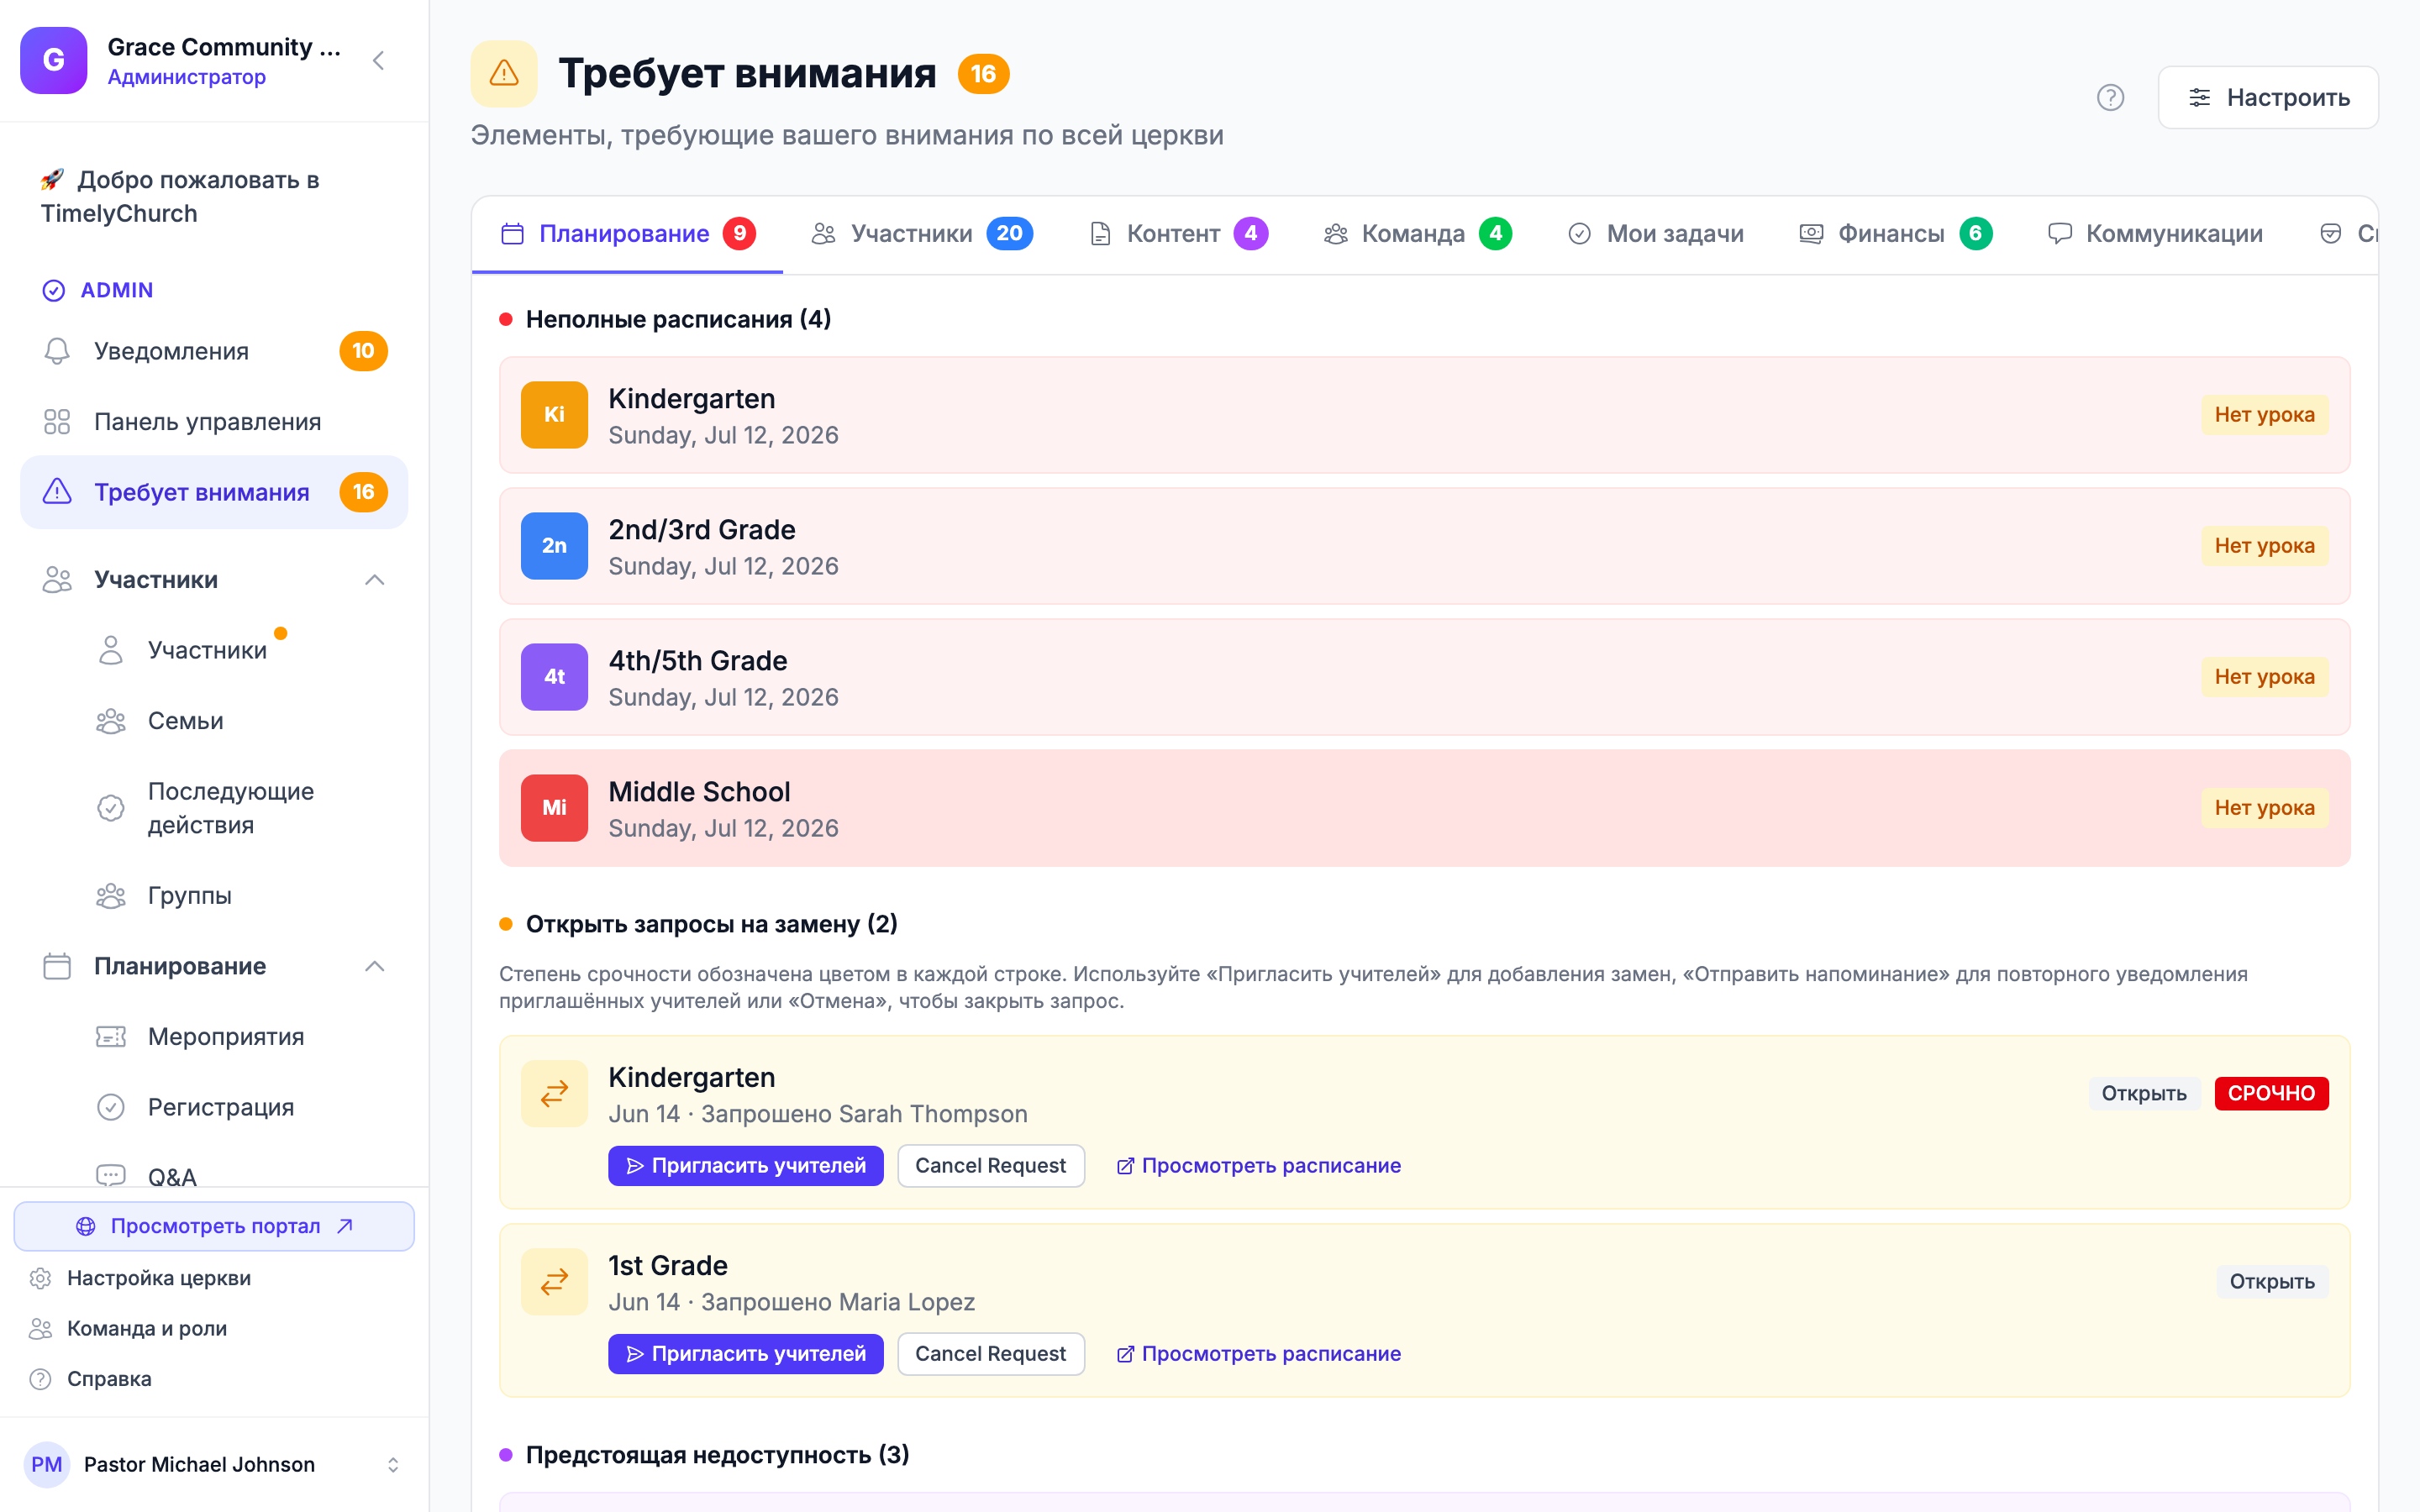Click the check-circle icon beside Последующие действия

[111, 808]
